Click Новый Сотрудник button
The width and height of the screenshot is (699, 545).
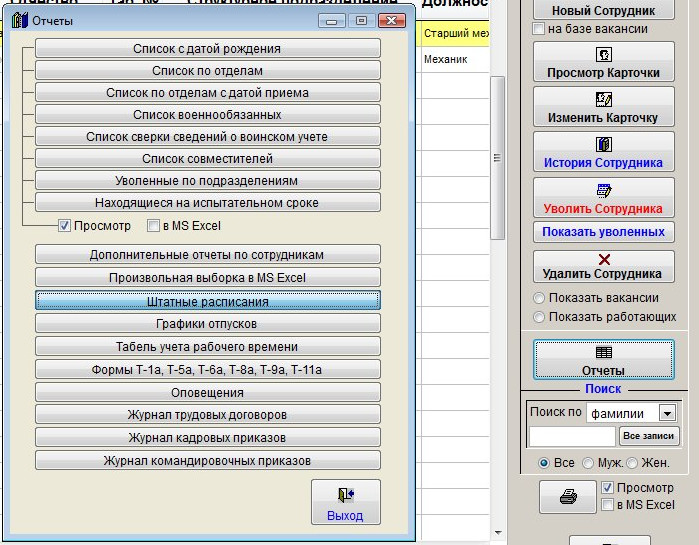point(604,9)
